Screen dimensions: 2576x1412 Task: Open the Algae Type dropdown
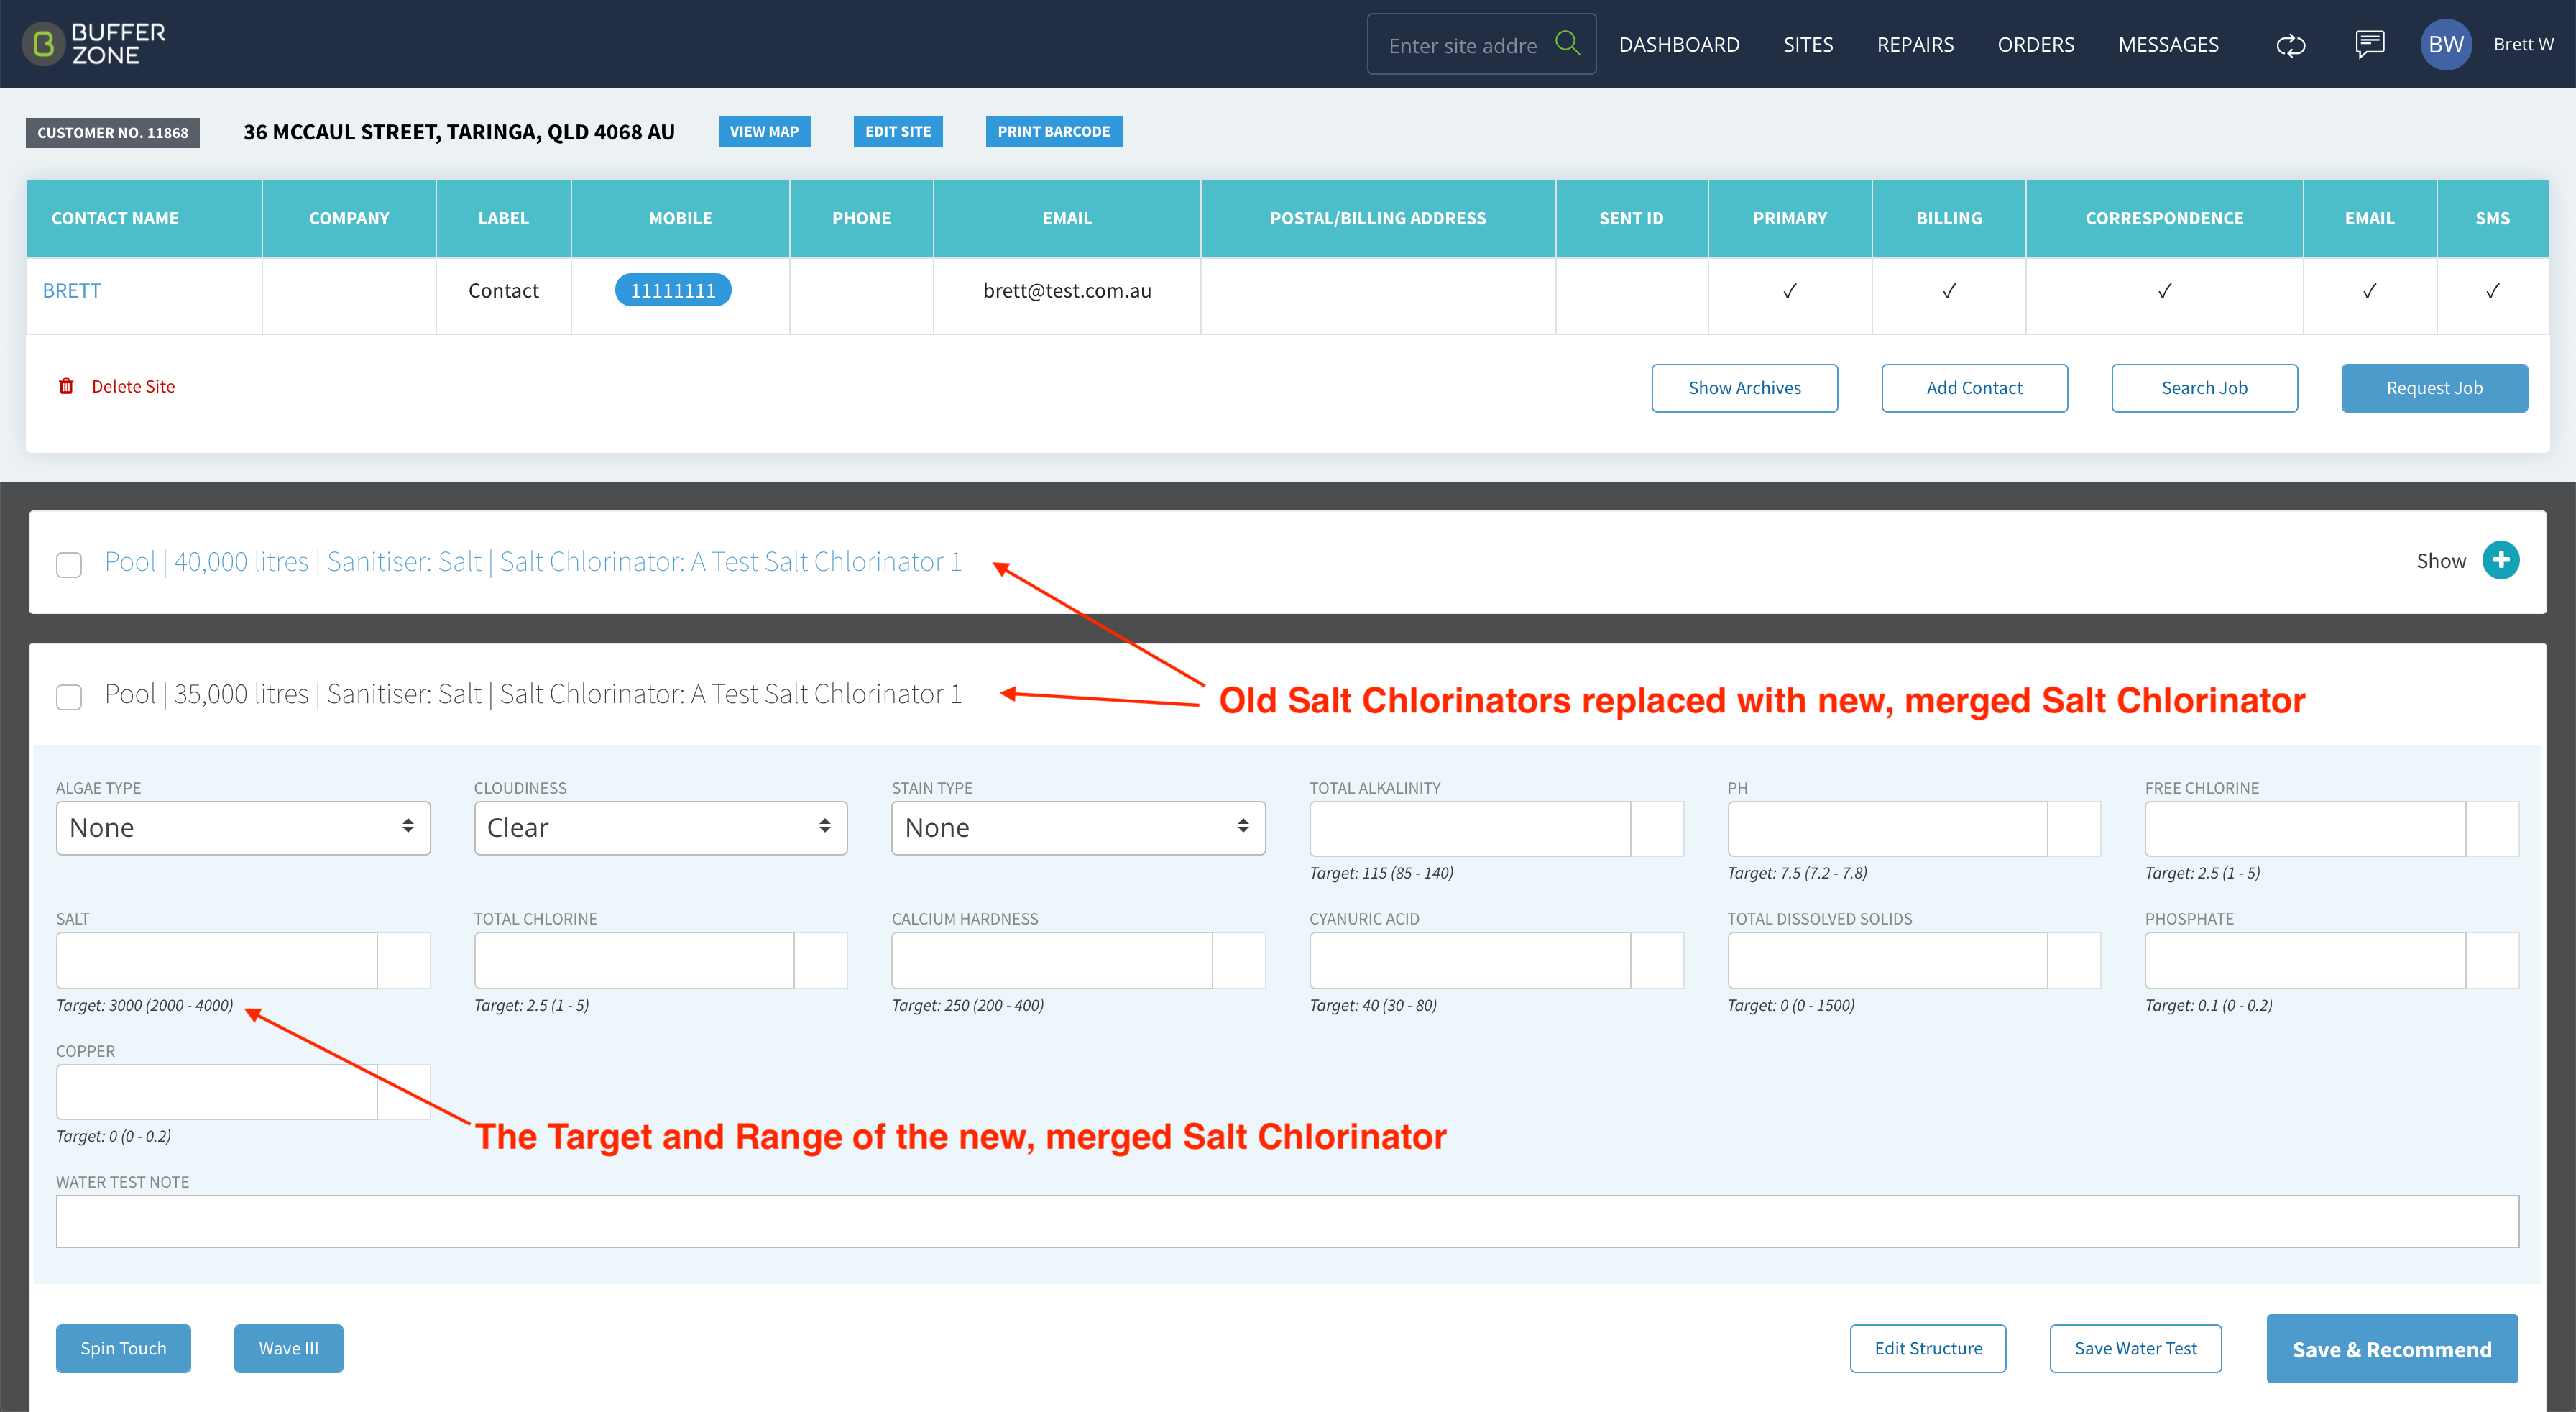(243, 828)
